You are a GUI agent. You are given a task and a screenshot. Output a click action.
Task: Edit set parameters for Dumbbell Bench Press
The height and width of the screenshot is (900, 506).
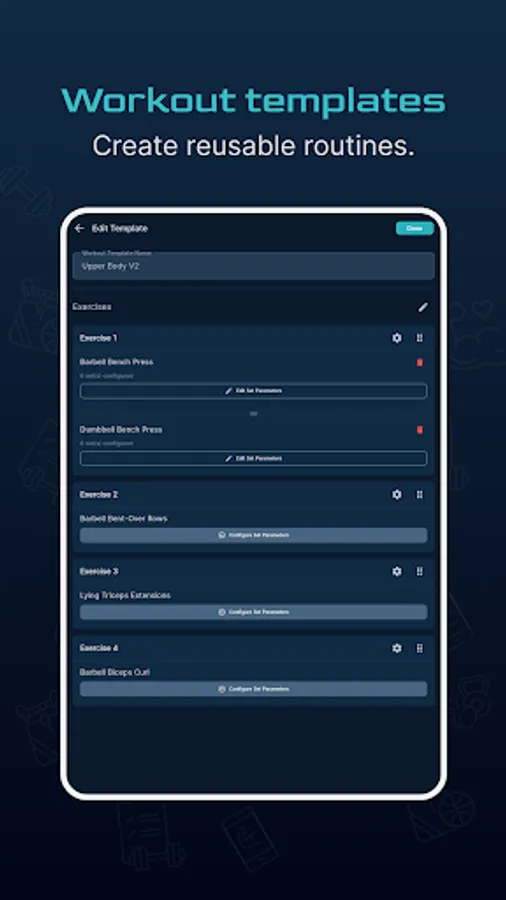[x=253, y=459]
